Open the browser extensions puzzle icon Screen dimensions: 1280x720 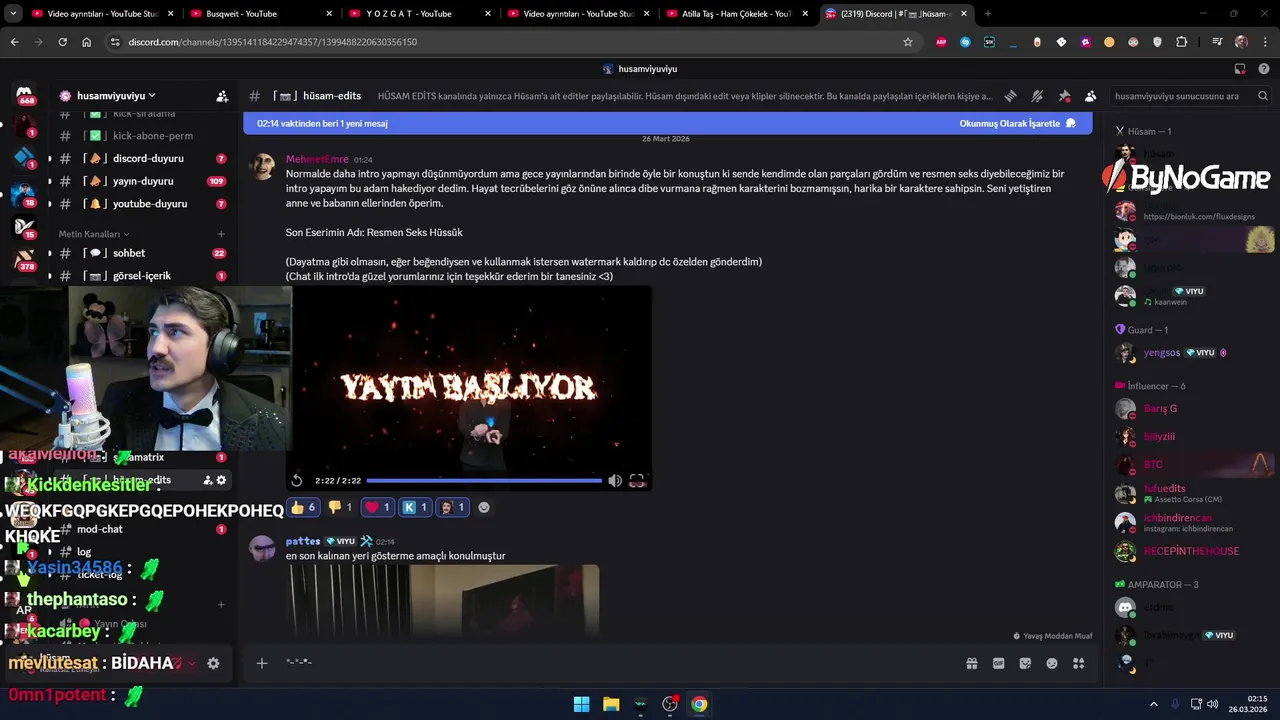pos(1182,42)
